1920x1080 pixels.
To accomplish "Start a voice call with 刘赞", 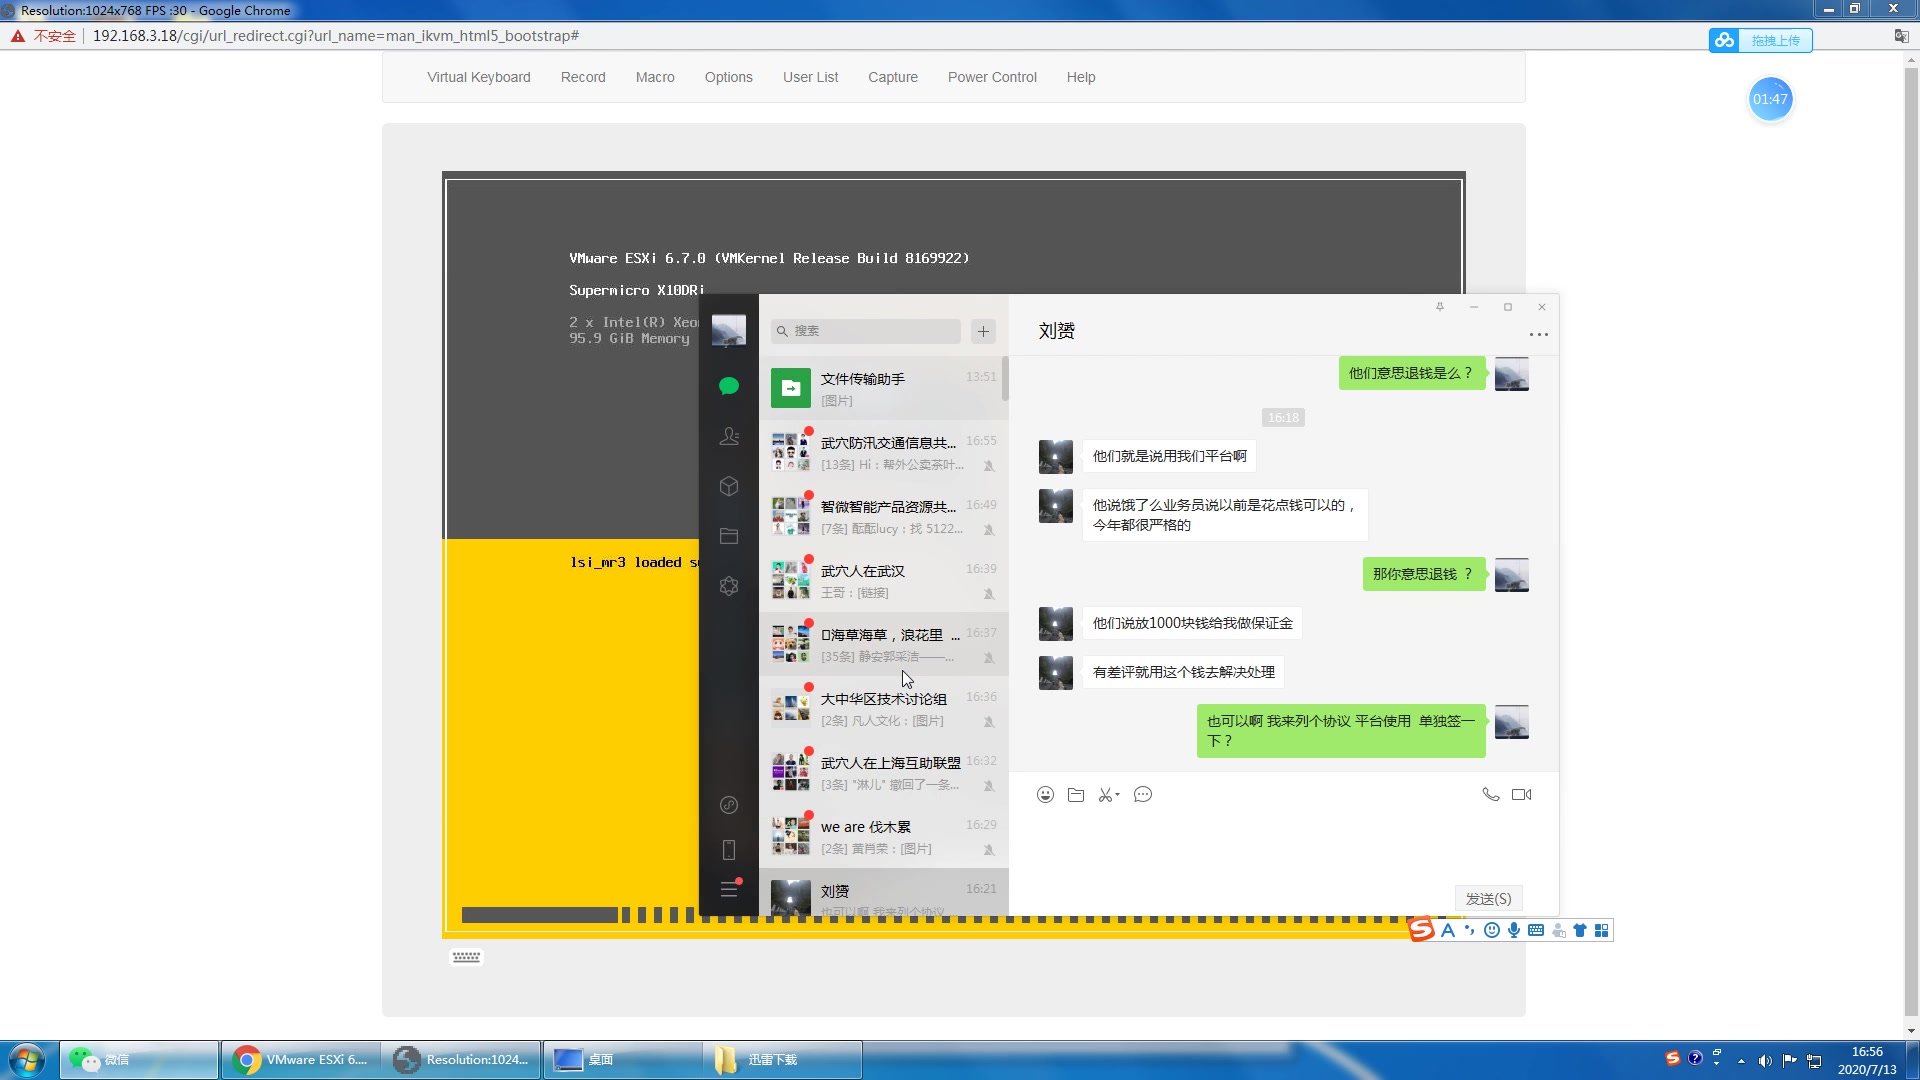I will tap(1490, 794).
